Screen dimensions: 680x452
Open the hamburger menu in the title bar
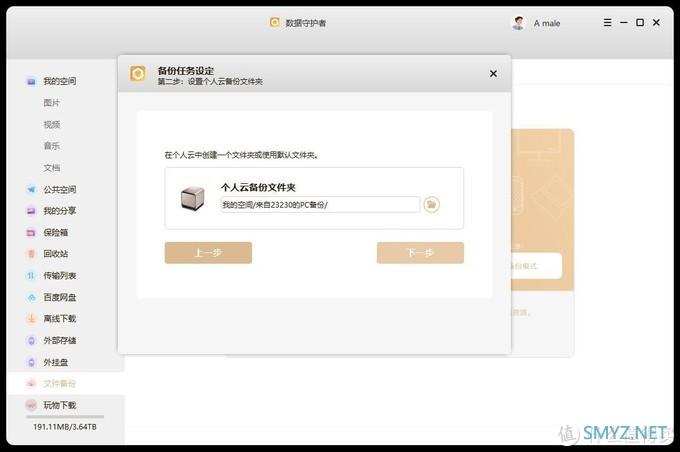point(608,23)
